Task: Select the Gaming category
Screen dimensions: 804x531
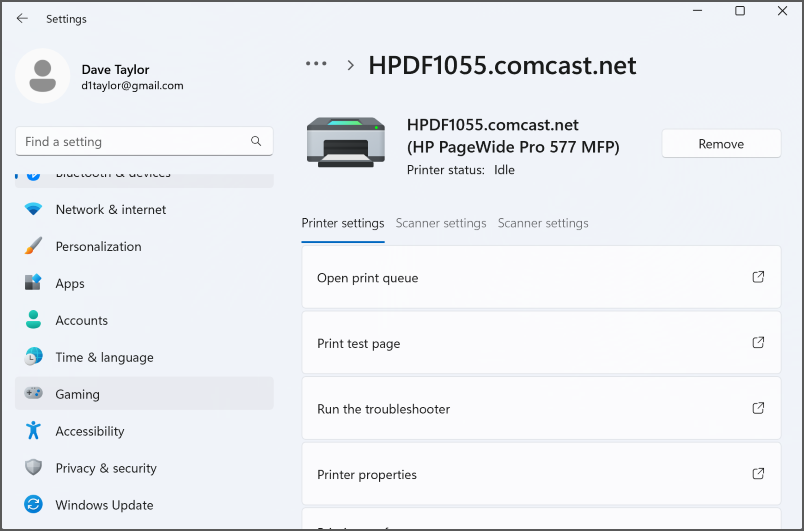Action: (x=144, y=394)
